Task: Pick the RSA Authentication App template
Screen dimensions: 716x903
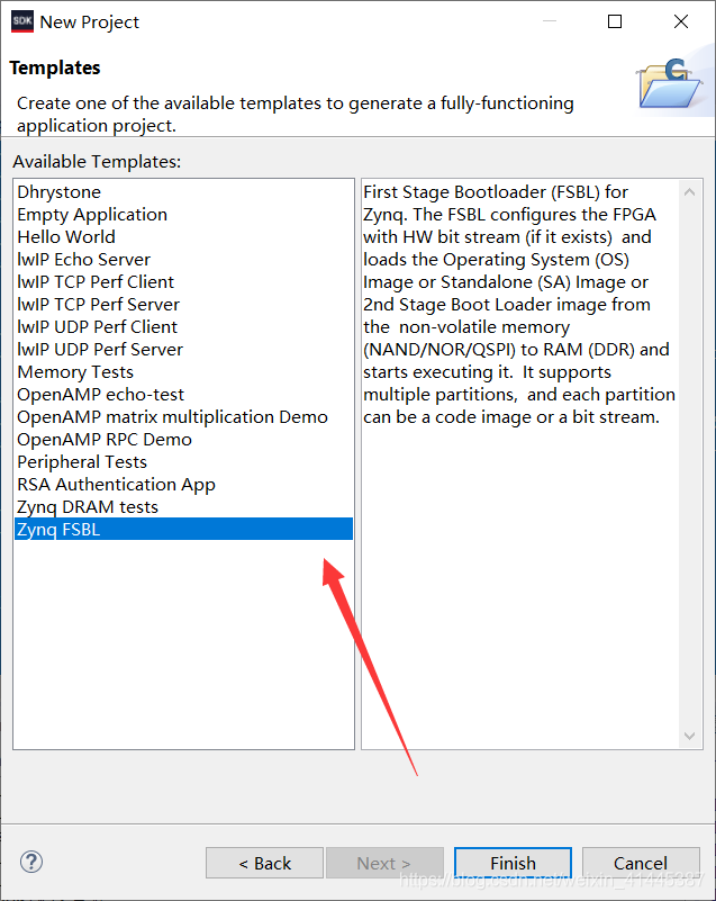Action: [x=116, y=484]
